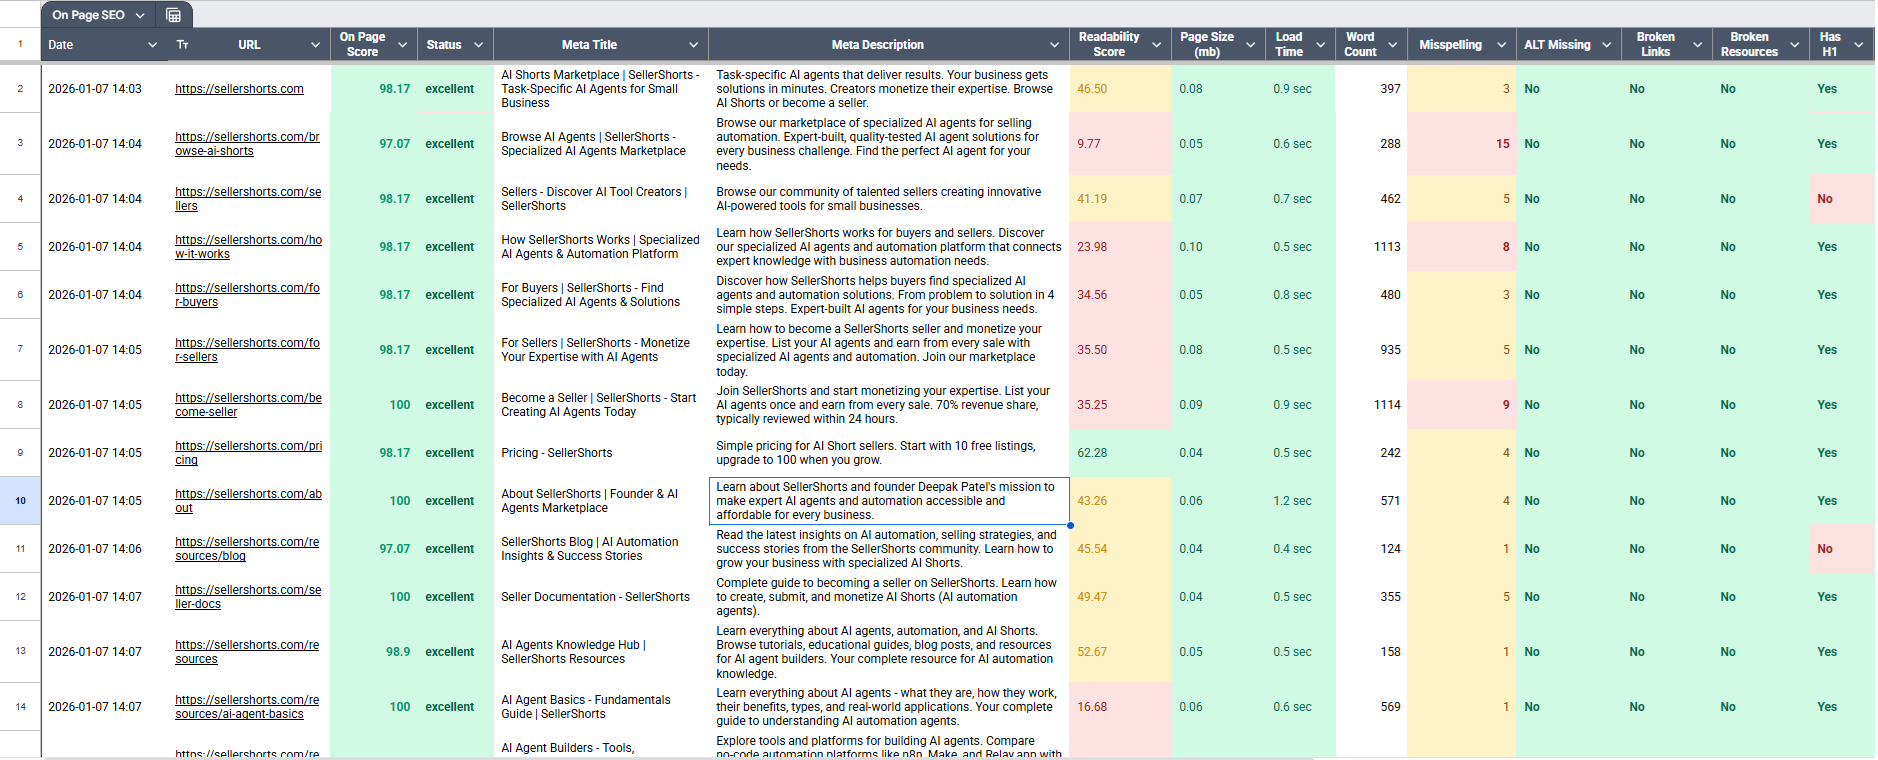The width and height of the screenshot is (1878, 760).
Task: Open the sellershorts.com/become-seller link
Action: point(248,405)
